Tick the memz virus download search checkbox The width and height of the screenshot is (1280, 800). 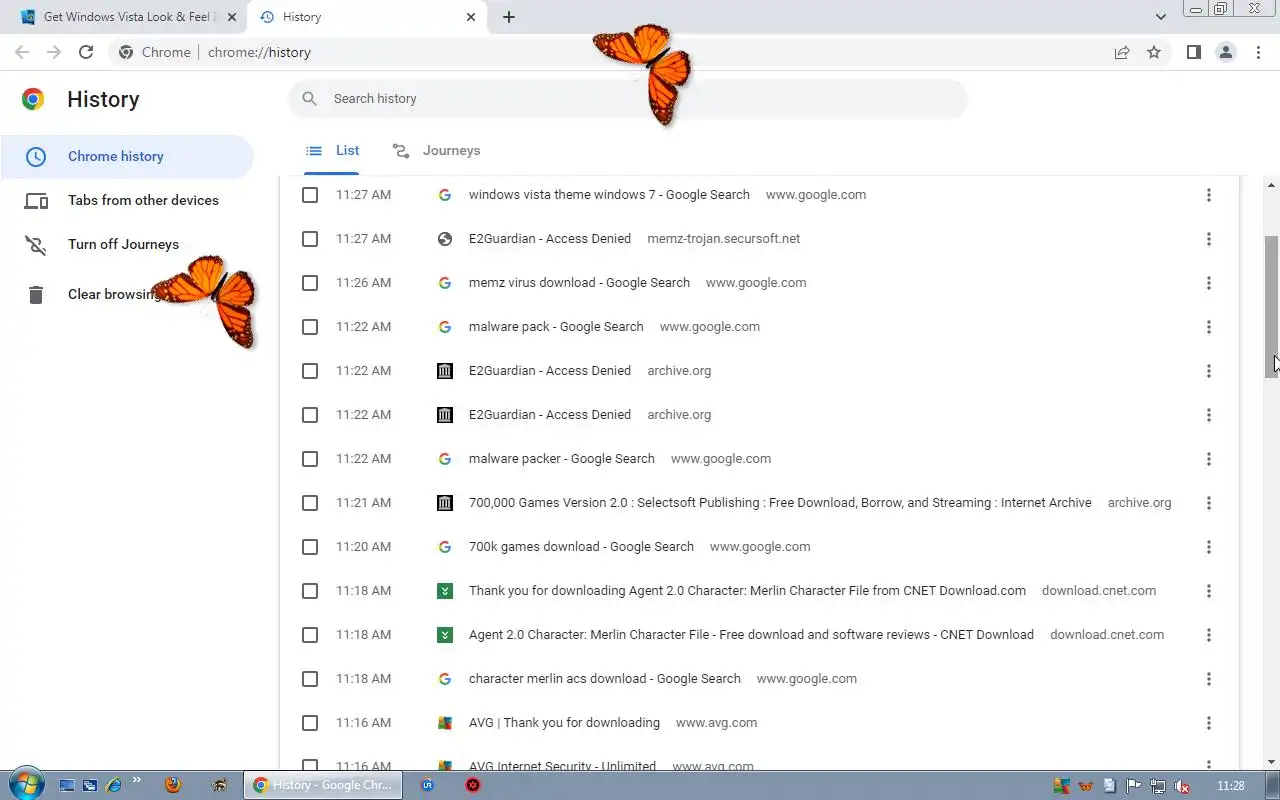[310, 283]
